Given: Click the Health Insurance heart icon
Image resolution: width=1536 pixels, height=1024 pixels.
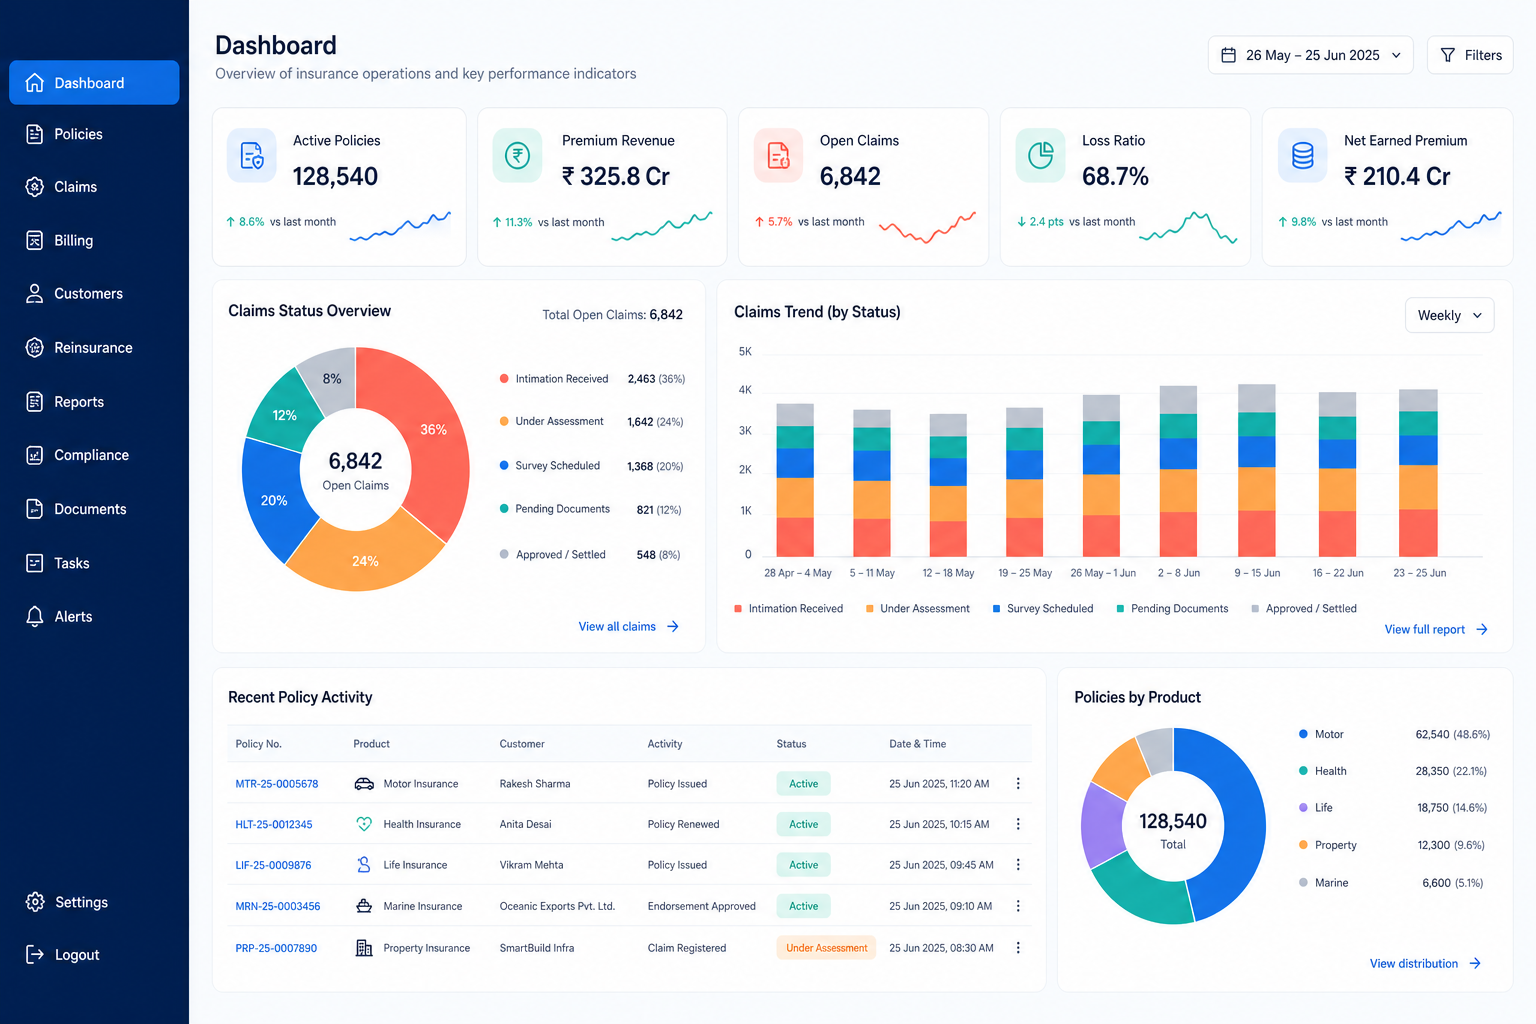Looking at the screenshot, I should tap(364, 824).
